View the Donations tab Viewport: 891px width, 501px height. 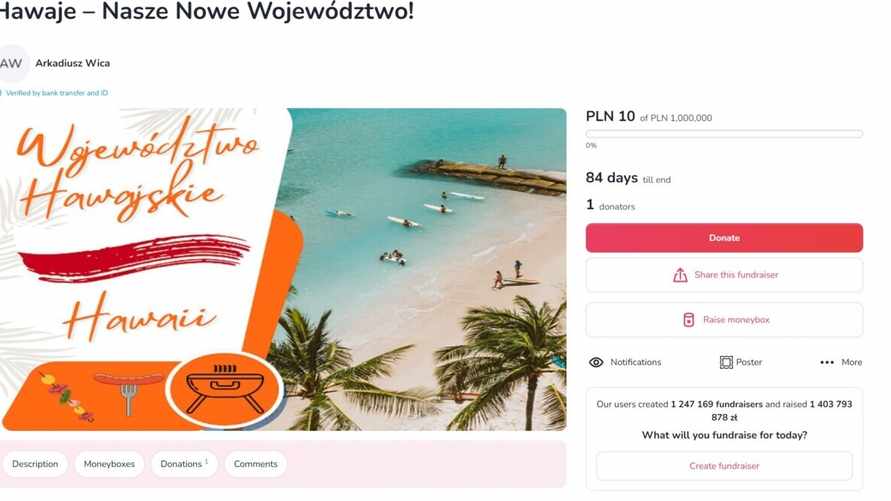pyautogui.click(x=184, y=464)
